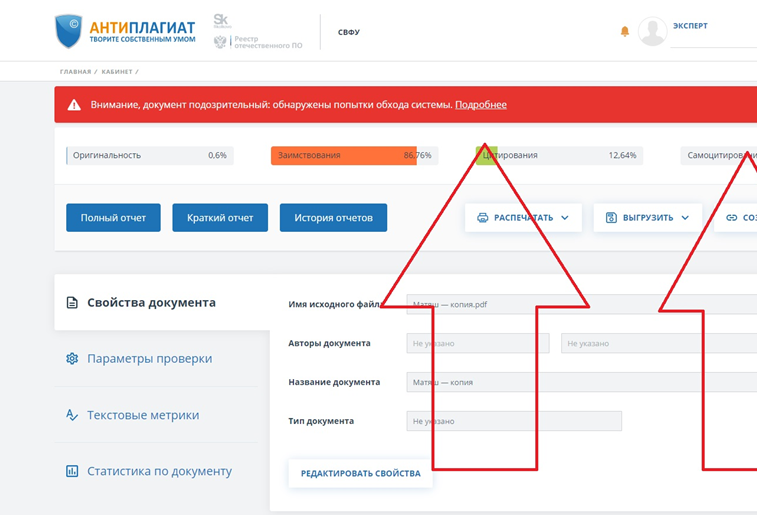
Task: Go to Главная breadcrumb
Action: point(75,71)
